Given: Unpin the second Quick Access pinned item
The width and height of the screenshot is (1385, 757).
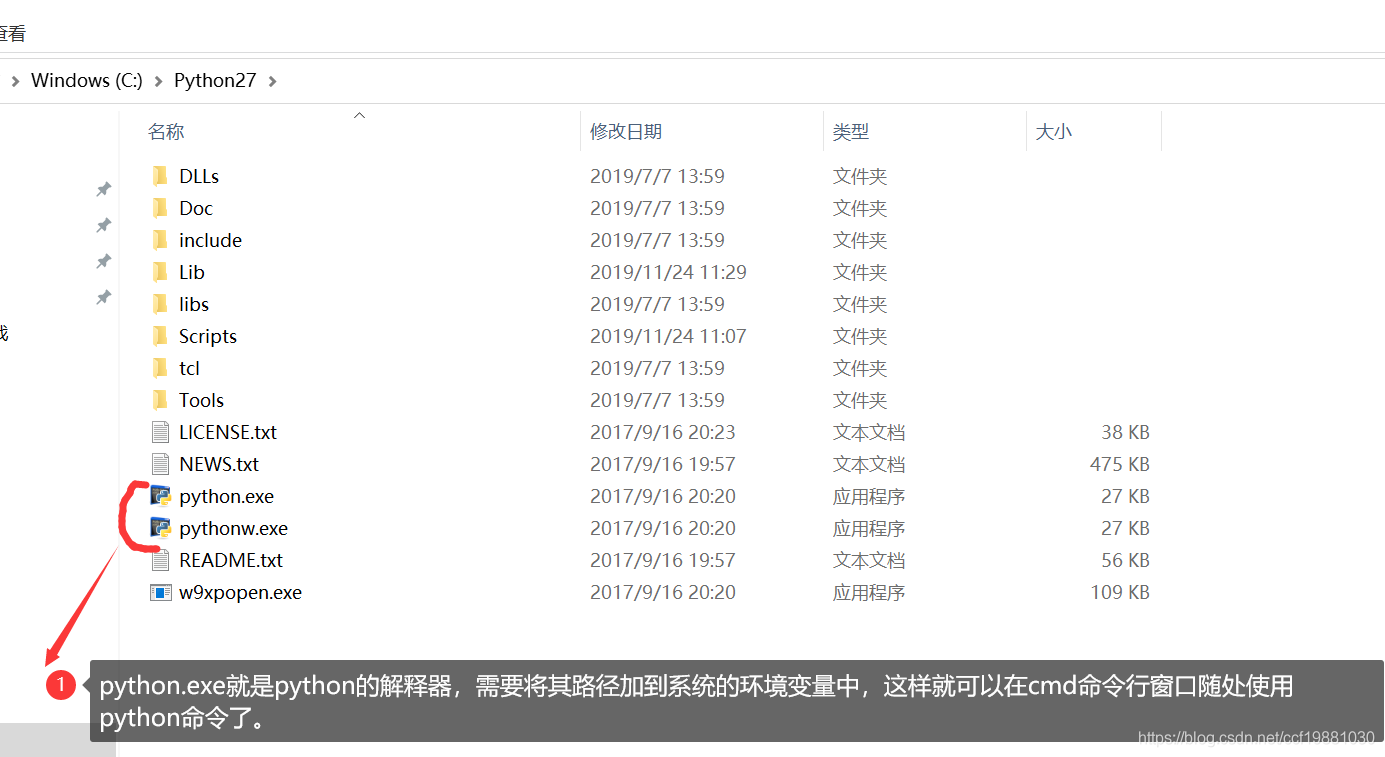Looking at the screenshot, I should (103, 225).
